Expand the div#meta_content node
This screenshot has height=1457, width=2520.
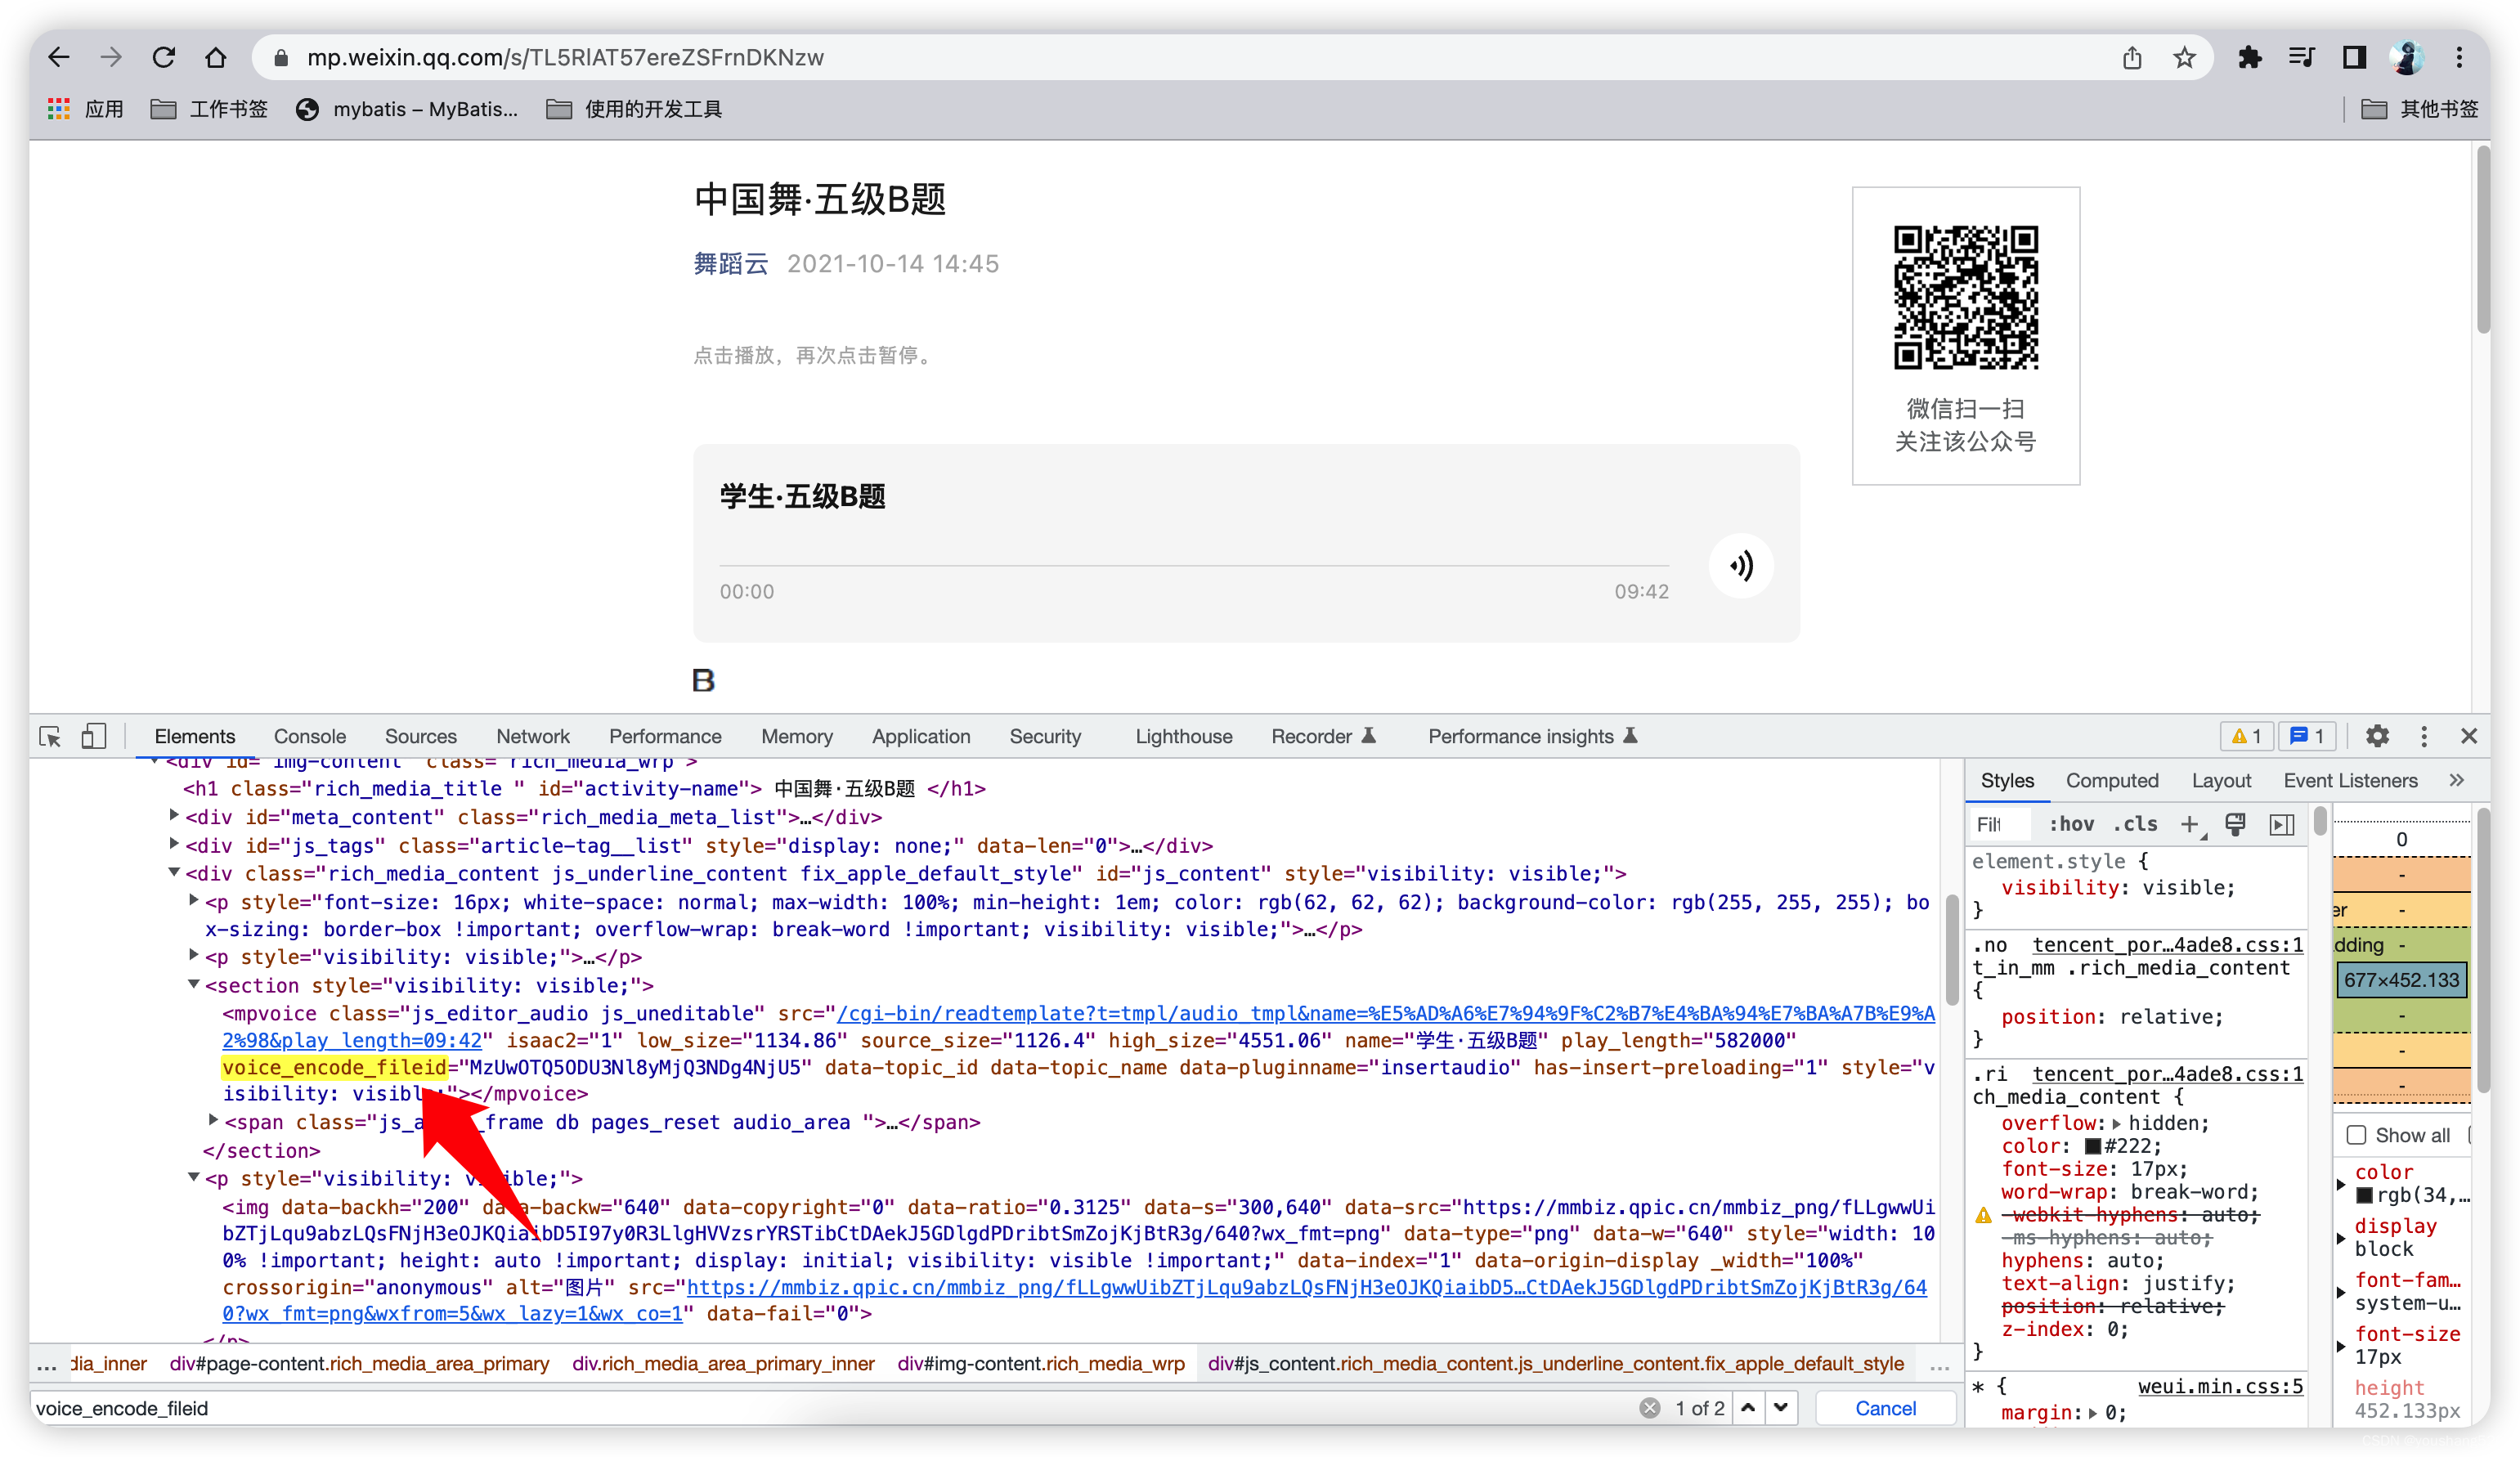point(174,816)
